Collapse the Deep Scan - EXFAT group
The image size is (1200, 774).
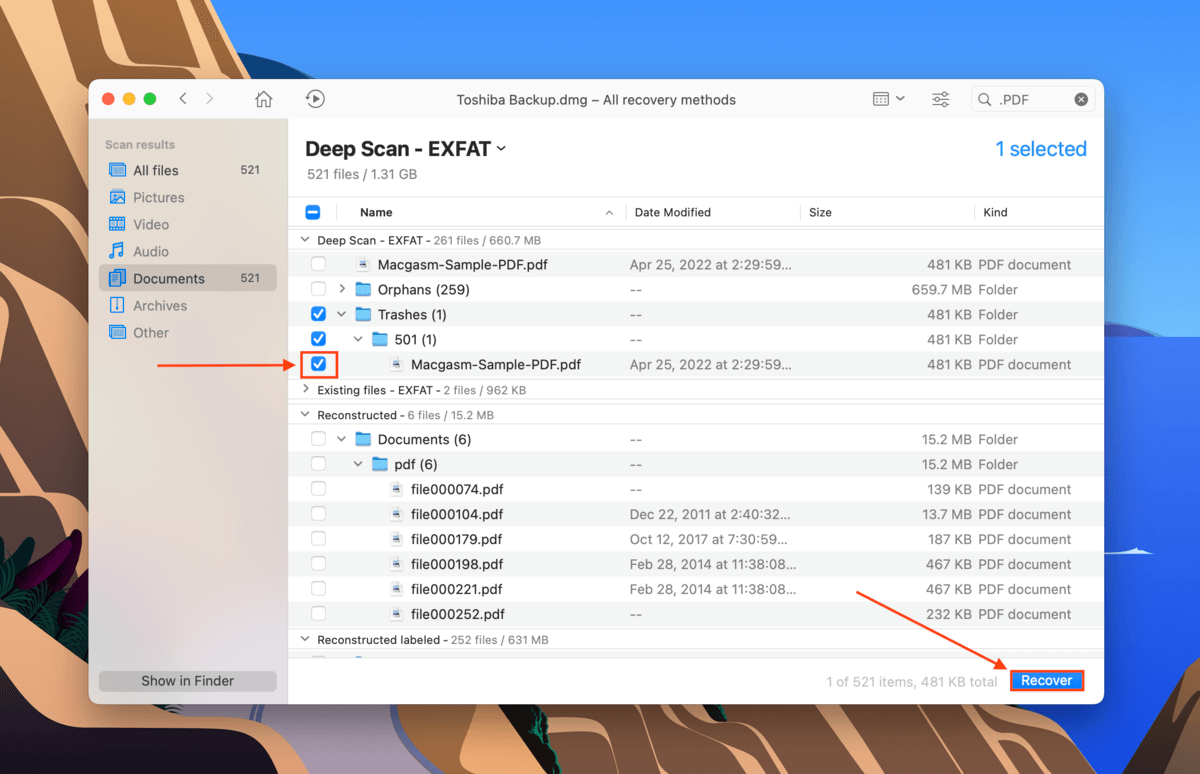coord(306,240)
